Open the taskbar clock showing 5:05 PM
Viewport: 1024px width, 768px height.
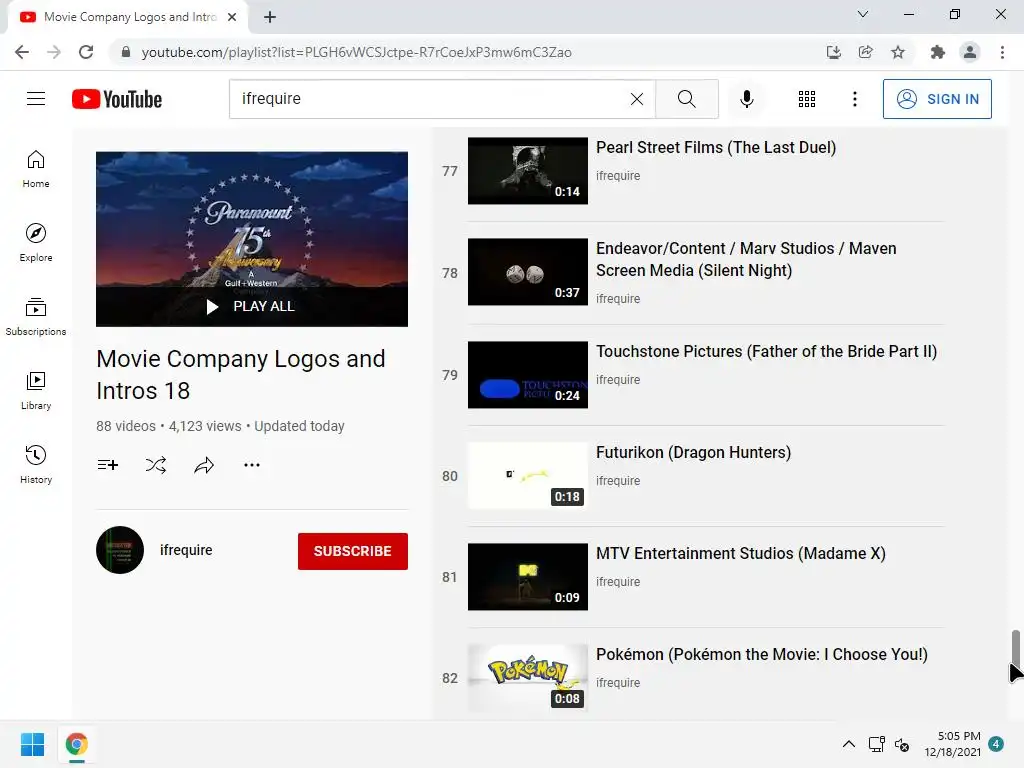(x=952, y=744)
